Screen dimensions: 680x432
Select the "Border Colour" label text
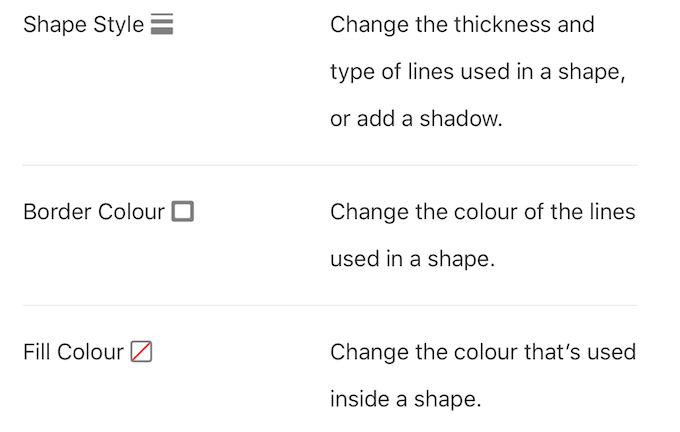pyautogui.click(x=93, y=212)
